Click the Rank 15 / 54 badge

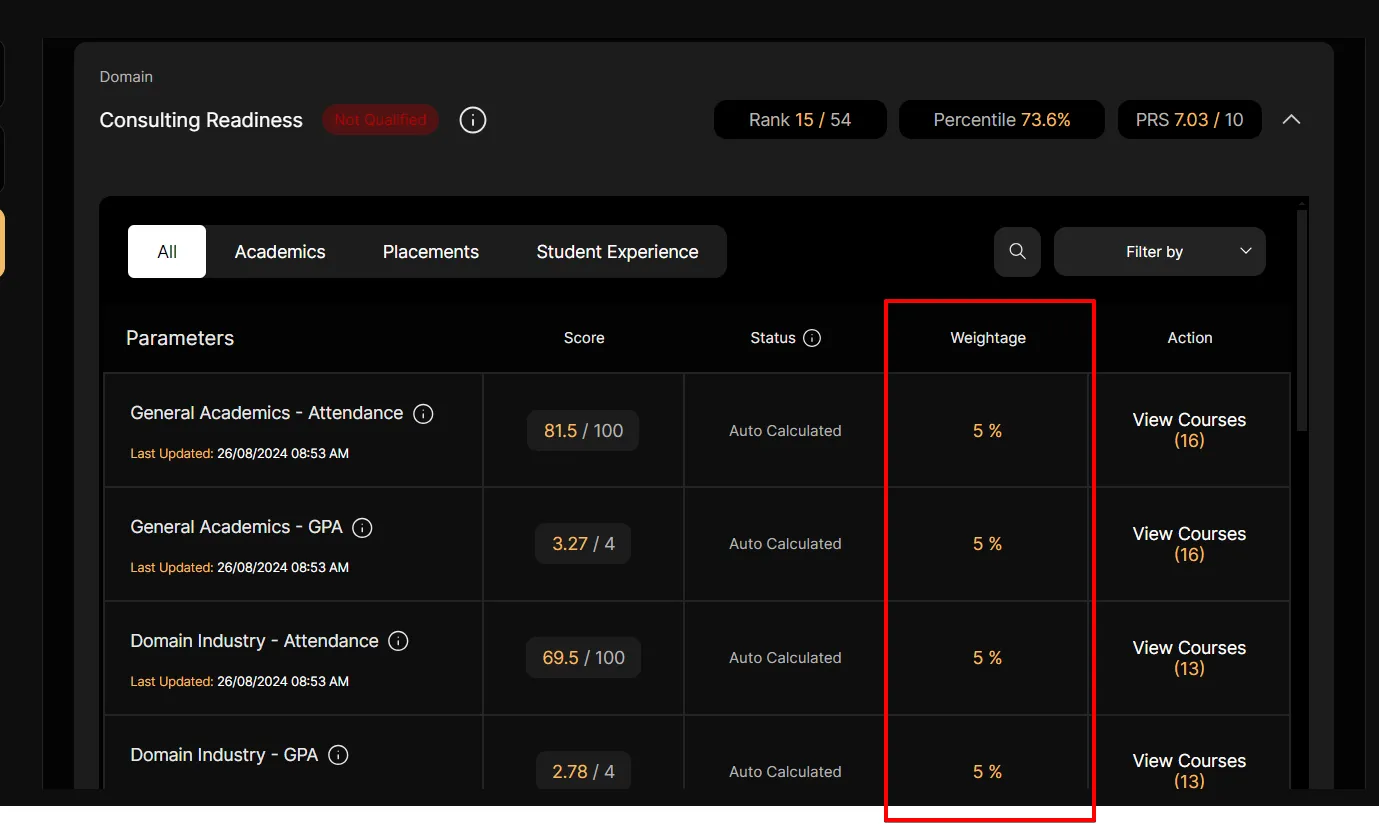point(799,120)
